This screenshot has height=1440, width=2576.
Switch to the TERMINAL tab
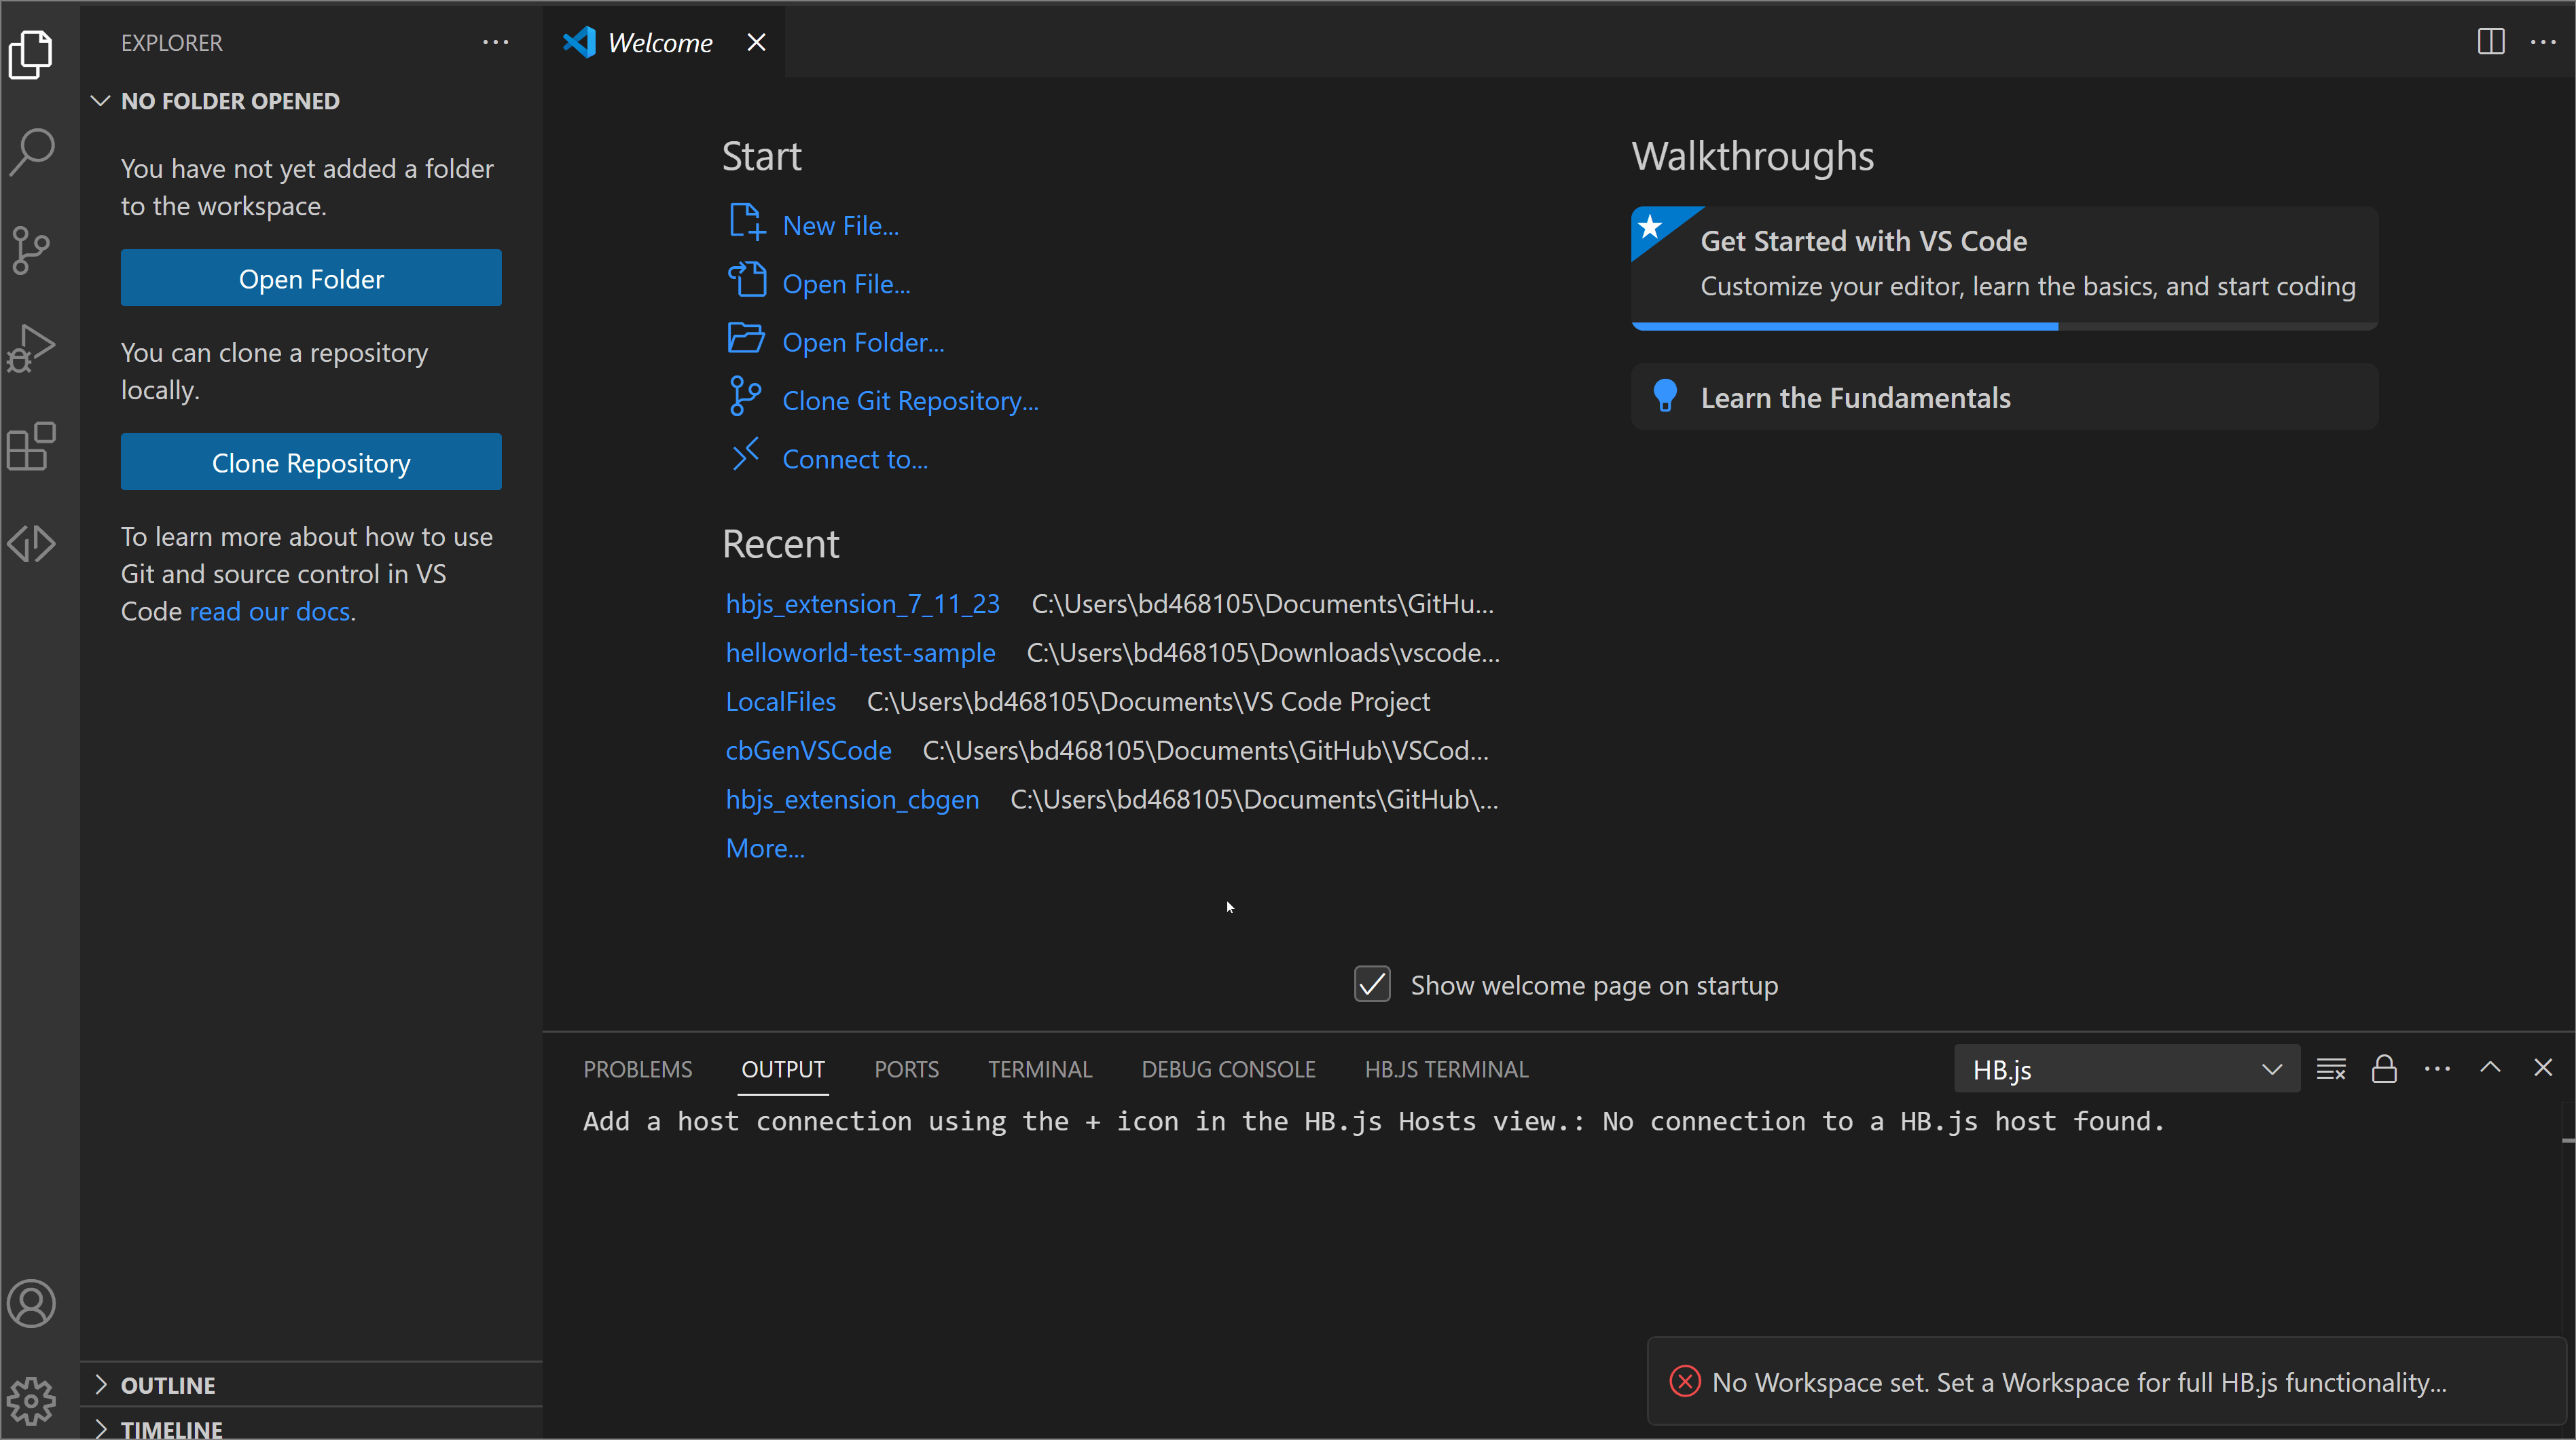pos(1040,1068)
